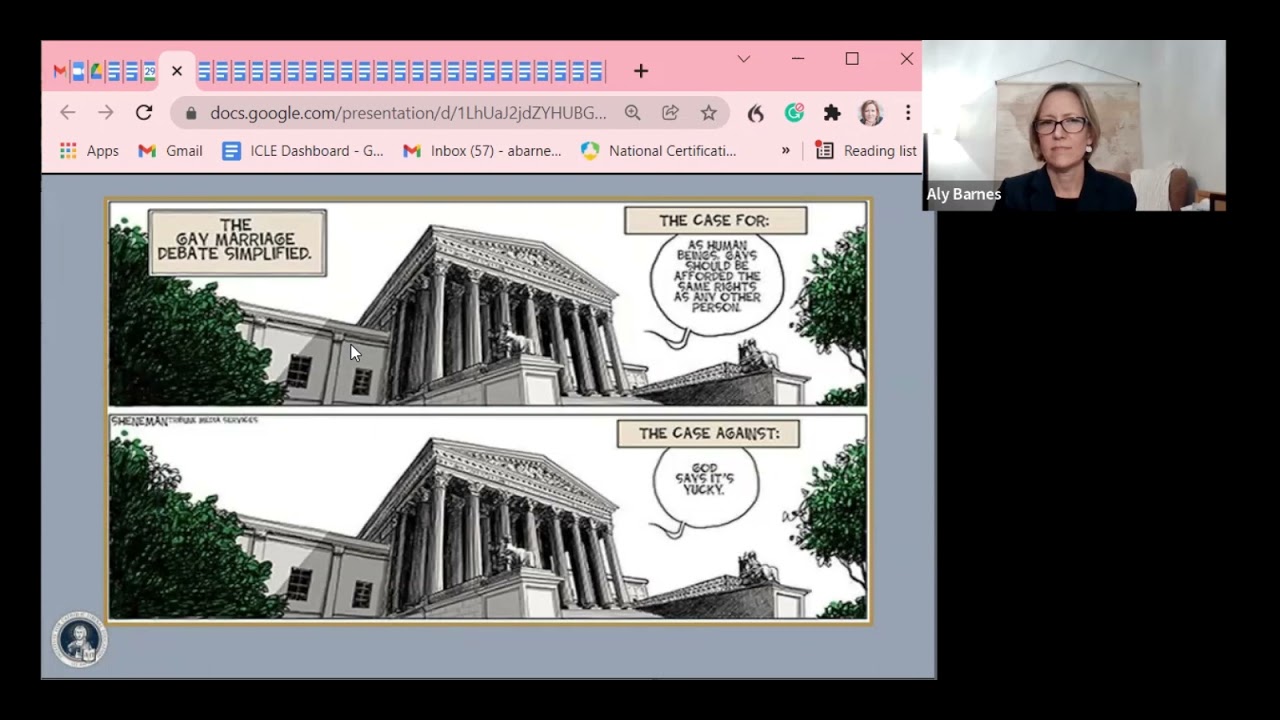Open the Chrome profile avatar
Image resolution: width=1280 pixels, height=720 pixels.
tap(870, 113)
